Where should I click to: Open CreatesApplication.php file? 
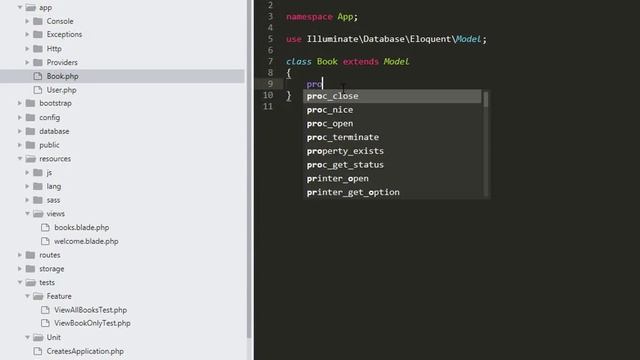click(85, 351)
